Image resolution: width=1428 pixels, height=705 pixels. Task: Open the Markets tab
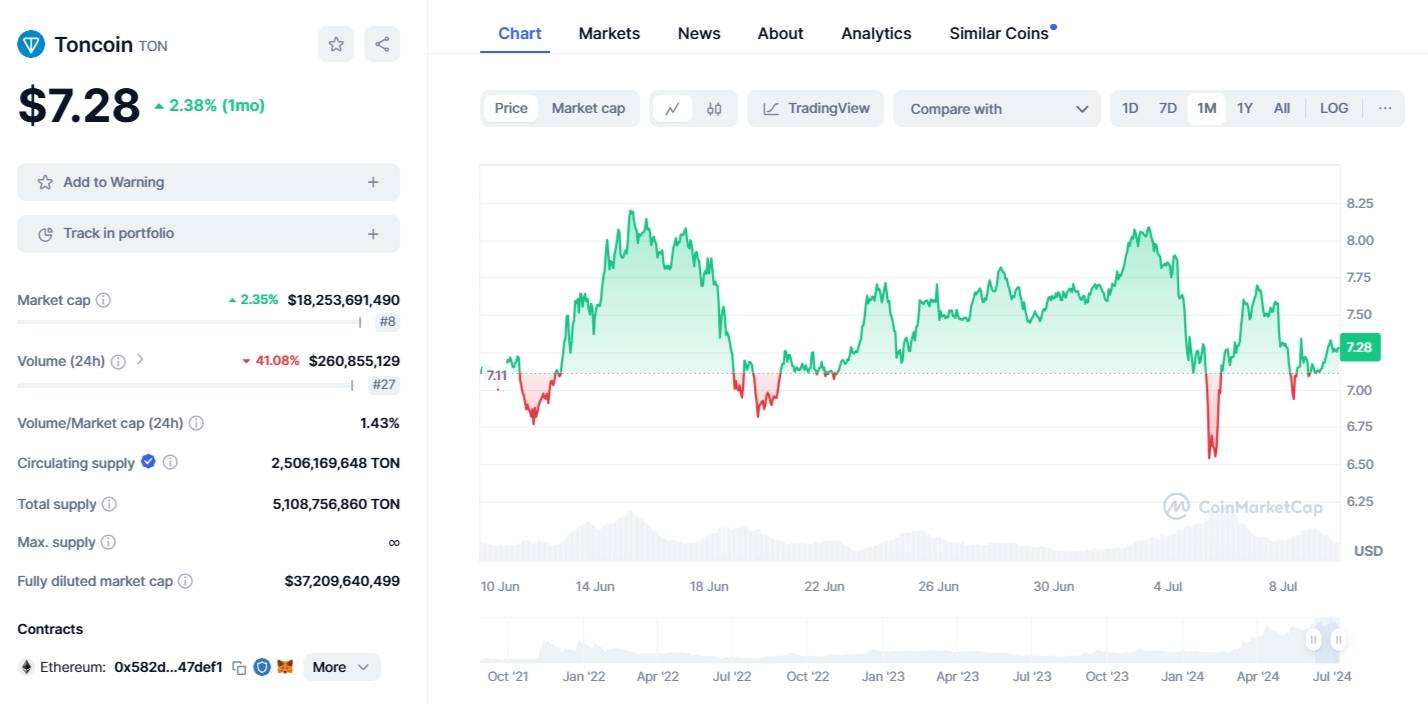[609, 33]
